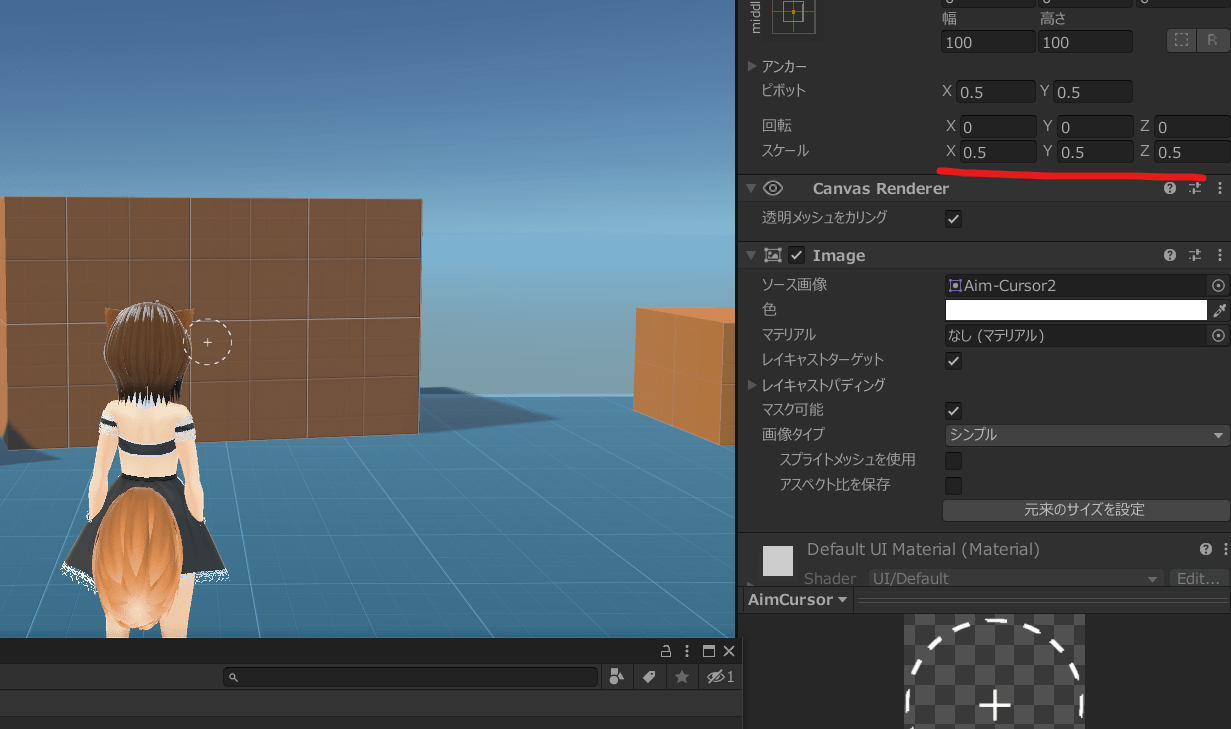Click the Search by Label tag icon
Screen dimensions: 1231x729
(649, 677)
